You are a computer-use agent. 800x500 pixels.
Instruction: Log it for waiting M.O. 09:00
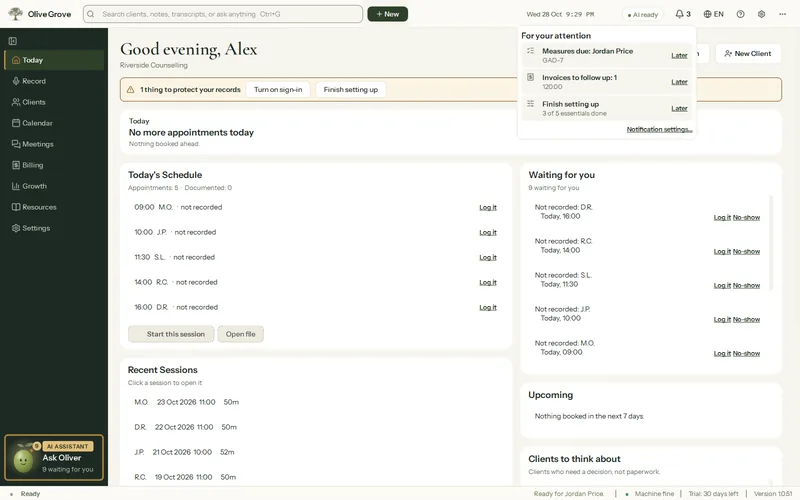722,354
